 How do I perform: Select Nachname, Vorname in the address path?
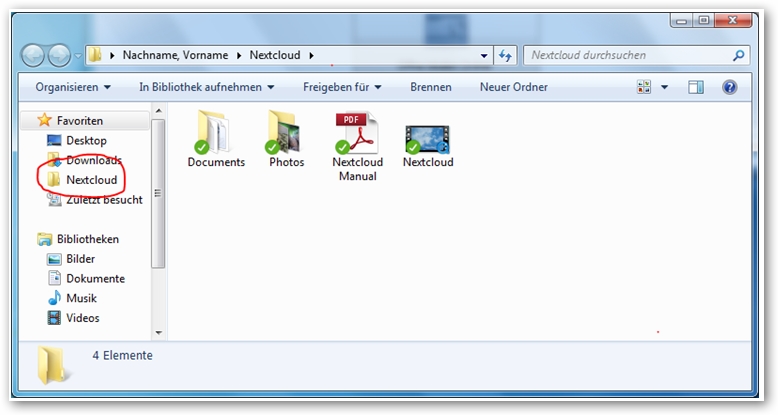(175, 55)
